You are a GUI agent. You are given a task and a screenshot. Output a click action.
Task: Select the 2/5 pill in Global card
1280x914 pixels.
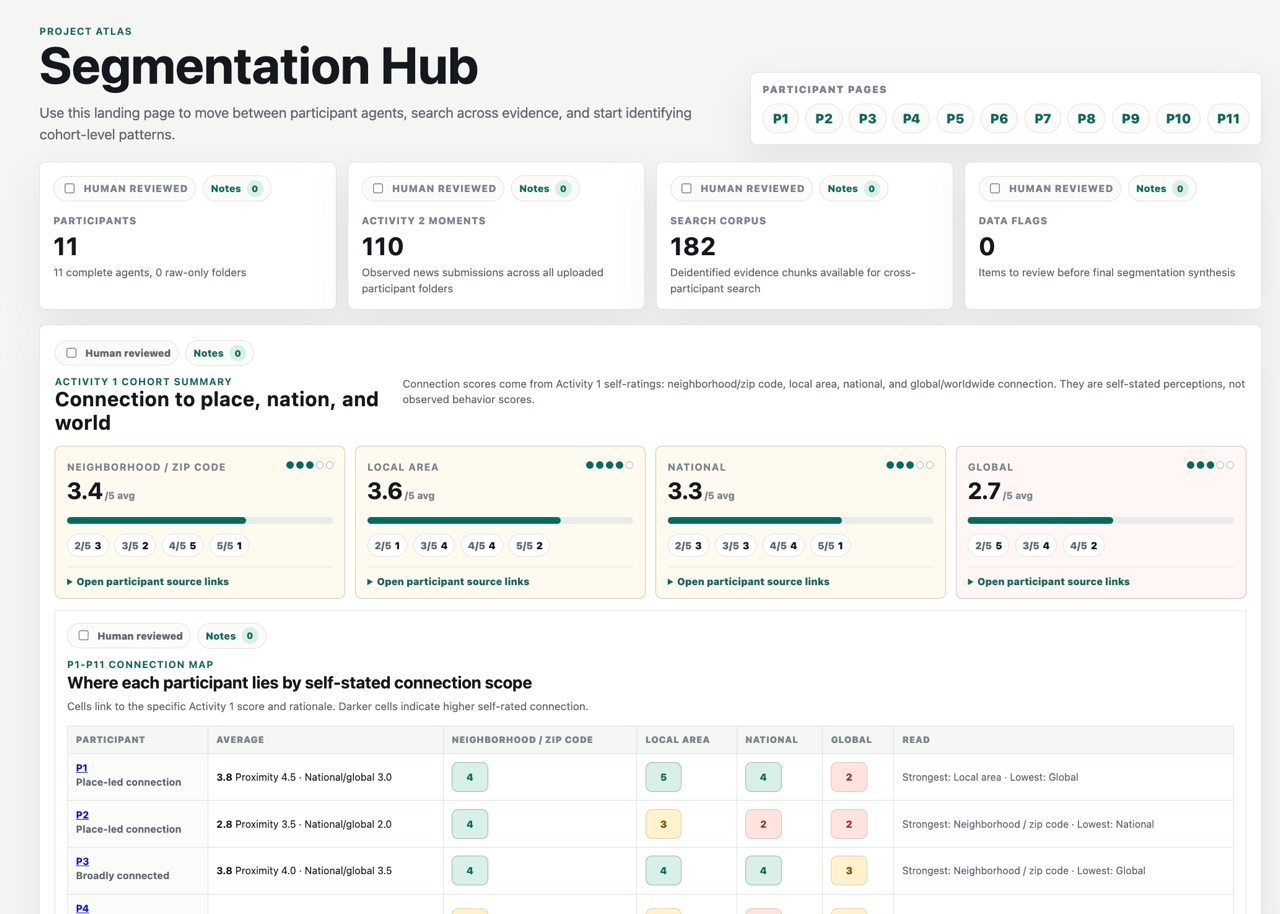(989, 546)
